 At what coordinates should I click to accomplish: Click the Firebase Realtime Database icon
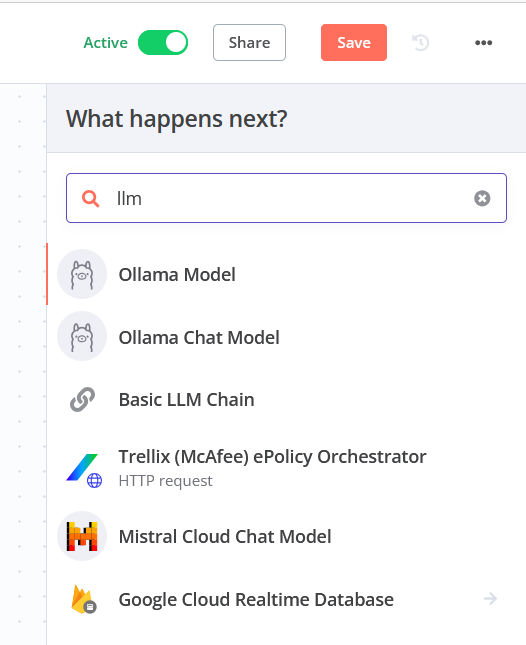click(83, 599)
